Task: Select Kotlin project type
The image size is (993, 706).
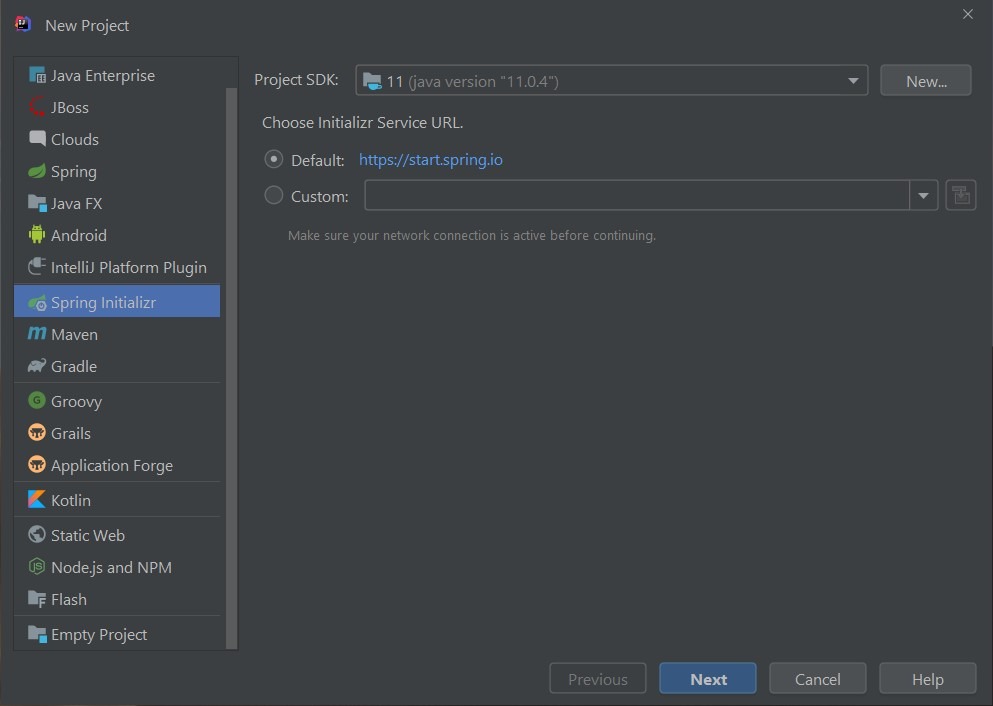Action: tap(117, 500)
